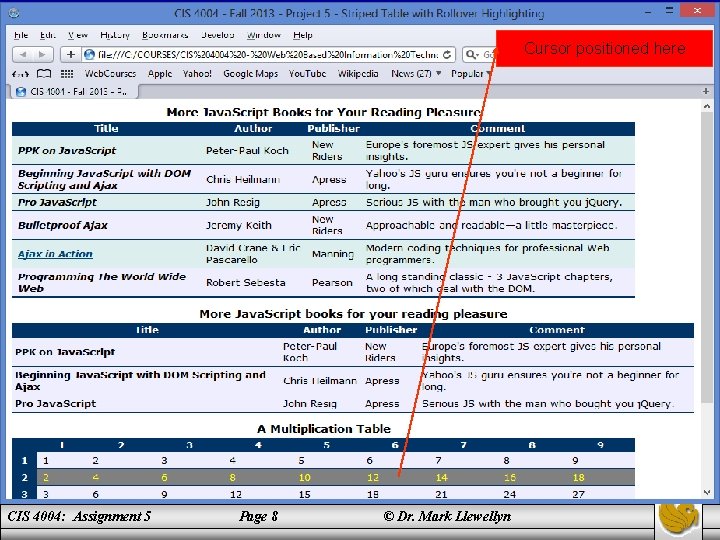The image size is (720, 540).
Task: Open the History menu
Action: [115, 35]
